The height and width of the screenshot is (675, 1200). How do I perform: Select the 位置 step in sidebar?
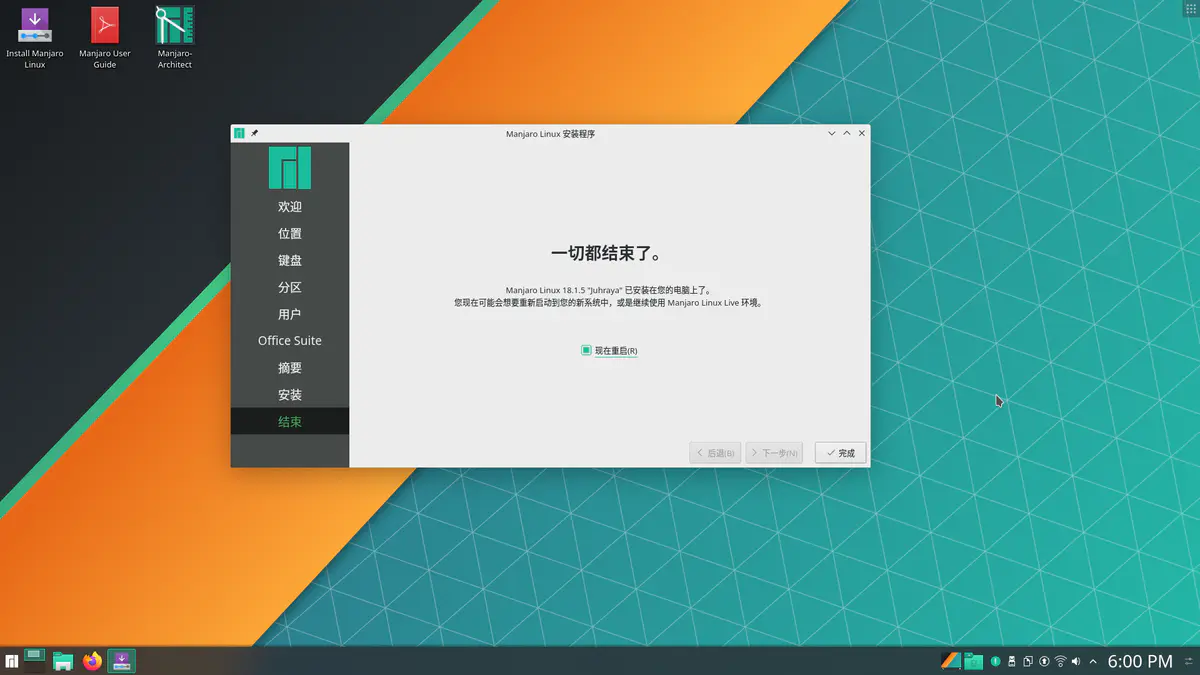point(290,233)
